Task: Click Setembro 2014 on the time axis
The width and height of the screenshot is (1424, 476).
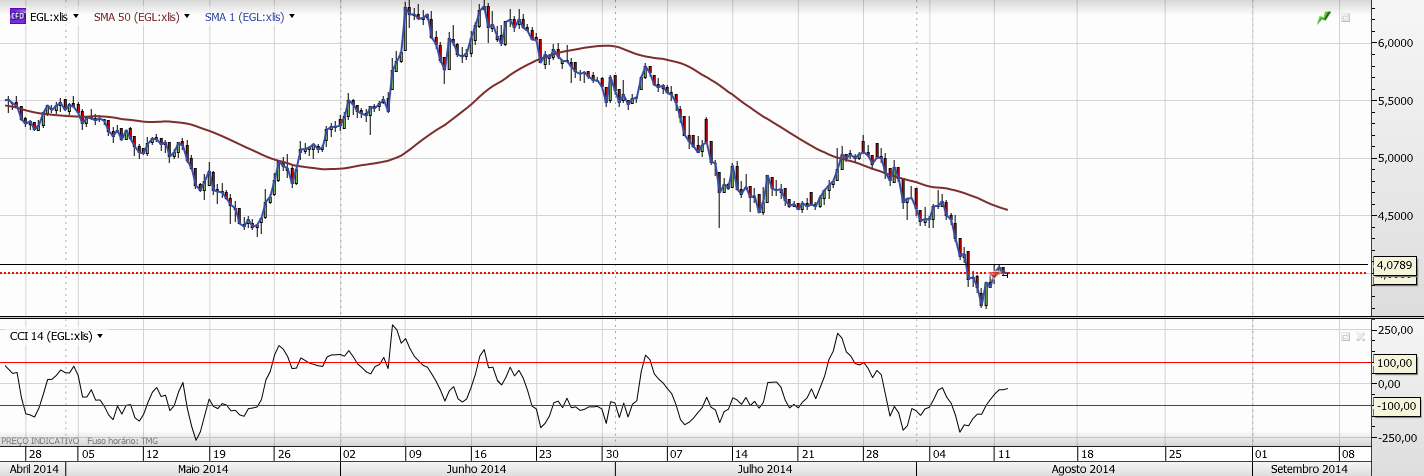Action: [1308, 469]
